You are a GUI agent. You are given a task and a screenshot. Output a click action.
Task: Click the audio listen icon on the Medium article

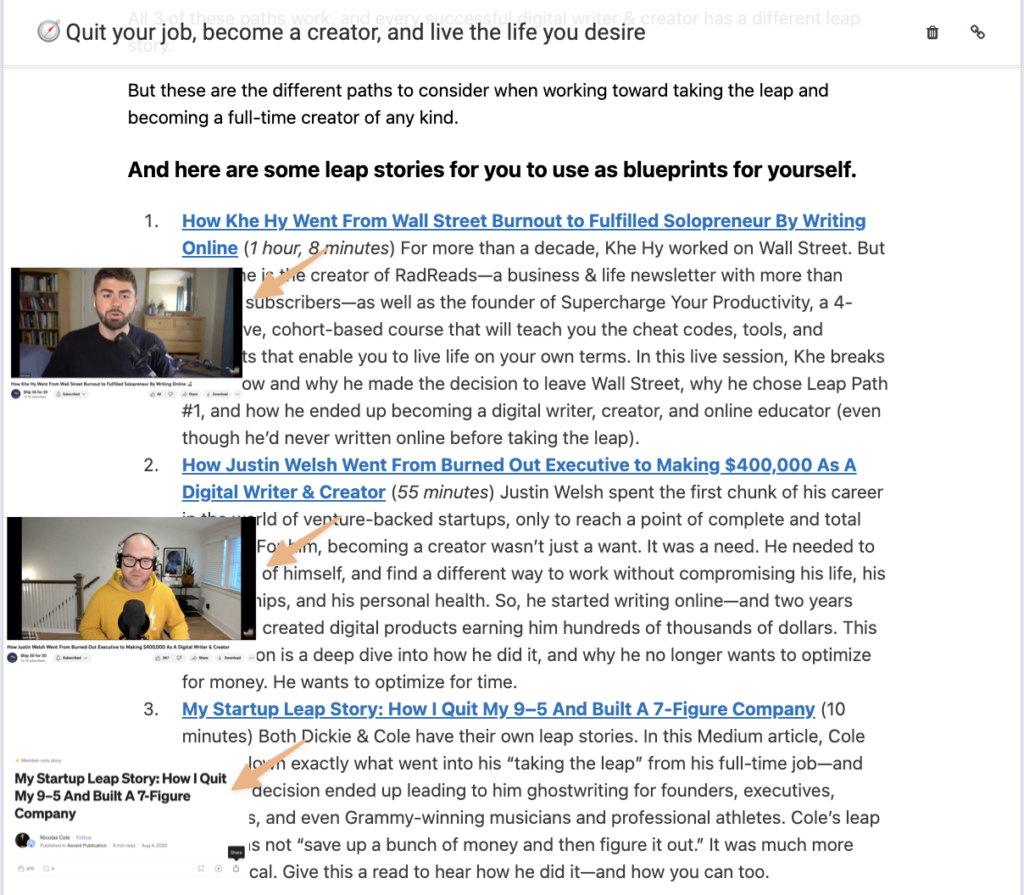coord(218,868)
